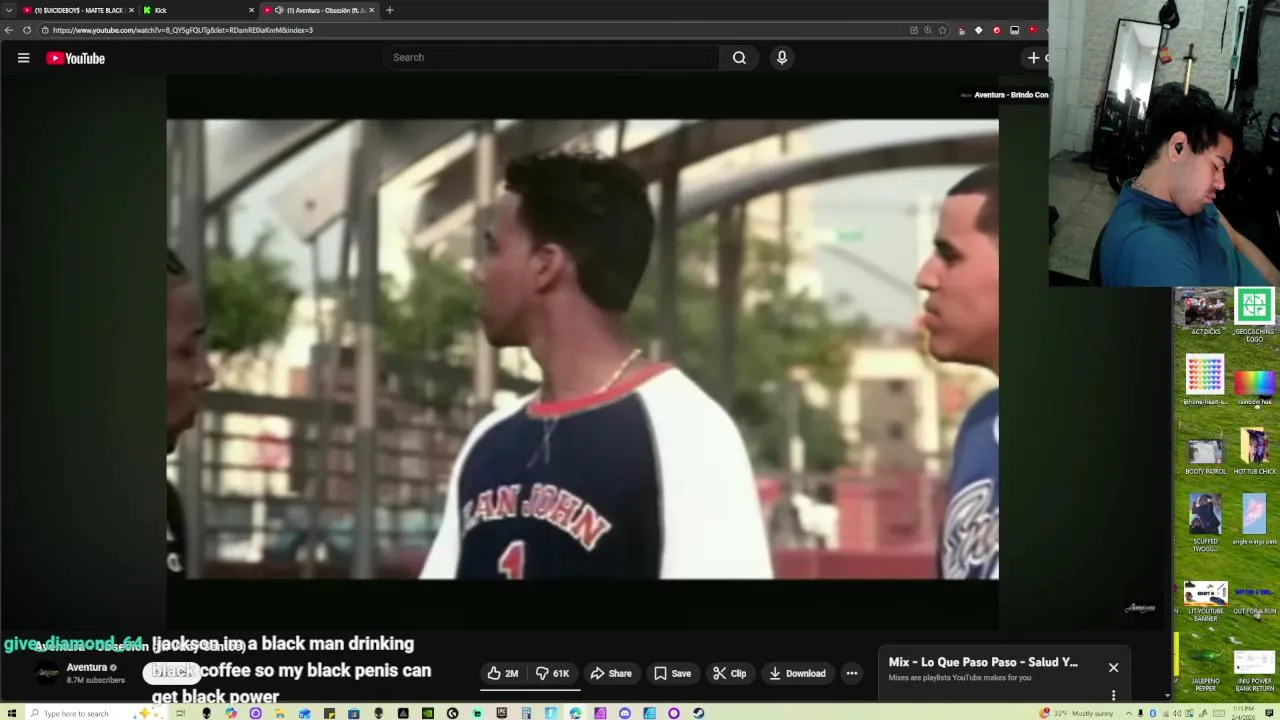Expand the browser tab search dropdown
This screenshot has width=1280, height=720.
click(8, 10)
